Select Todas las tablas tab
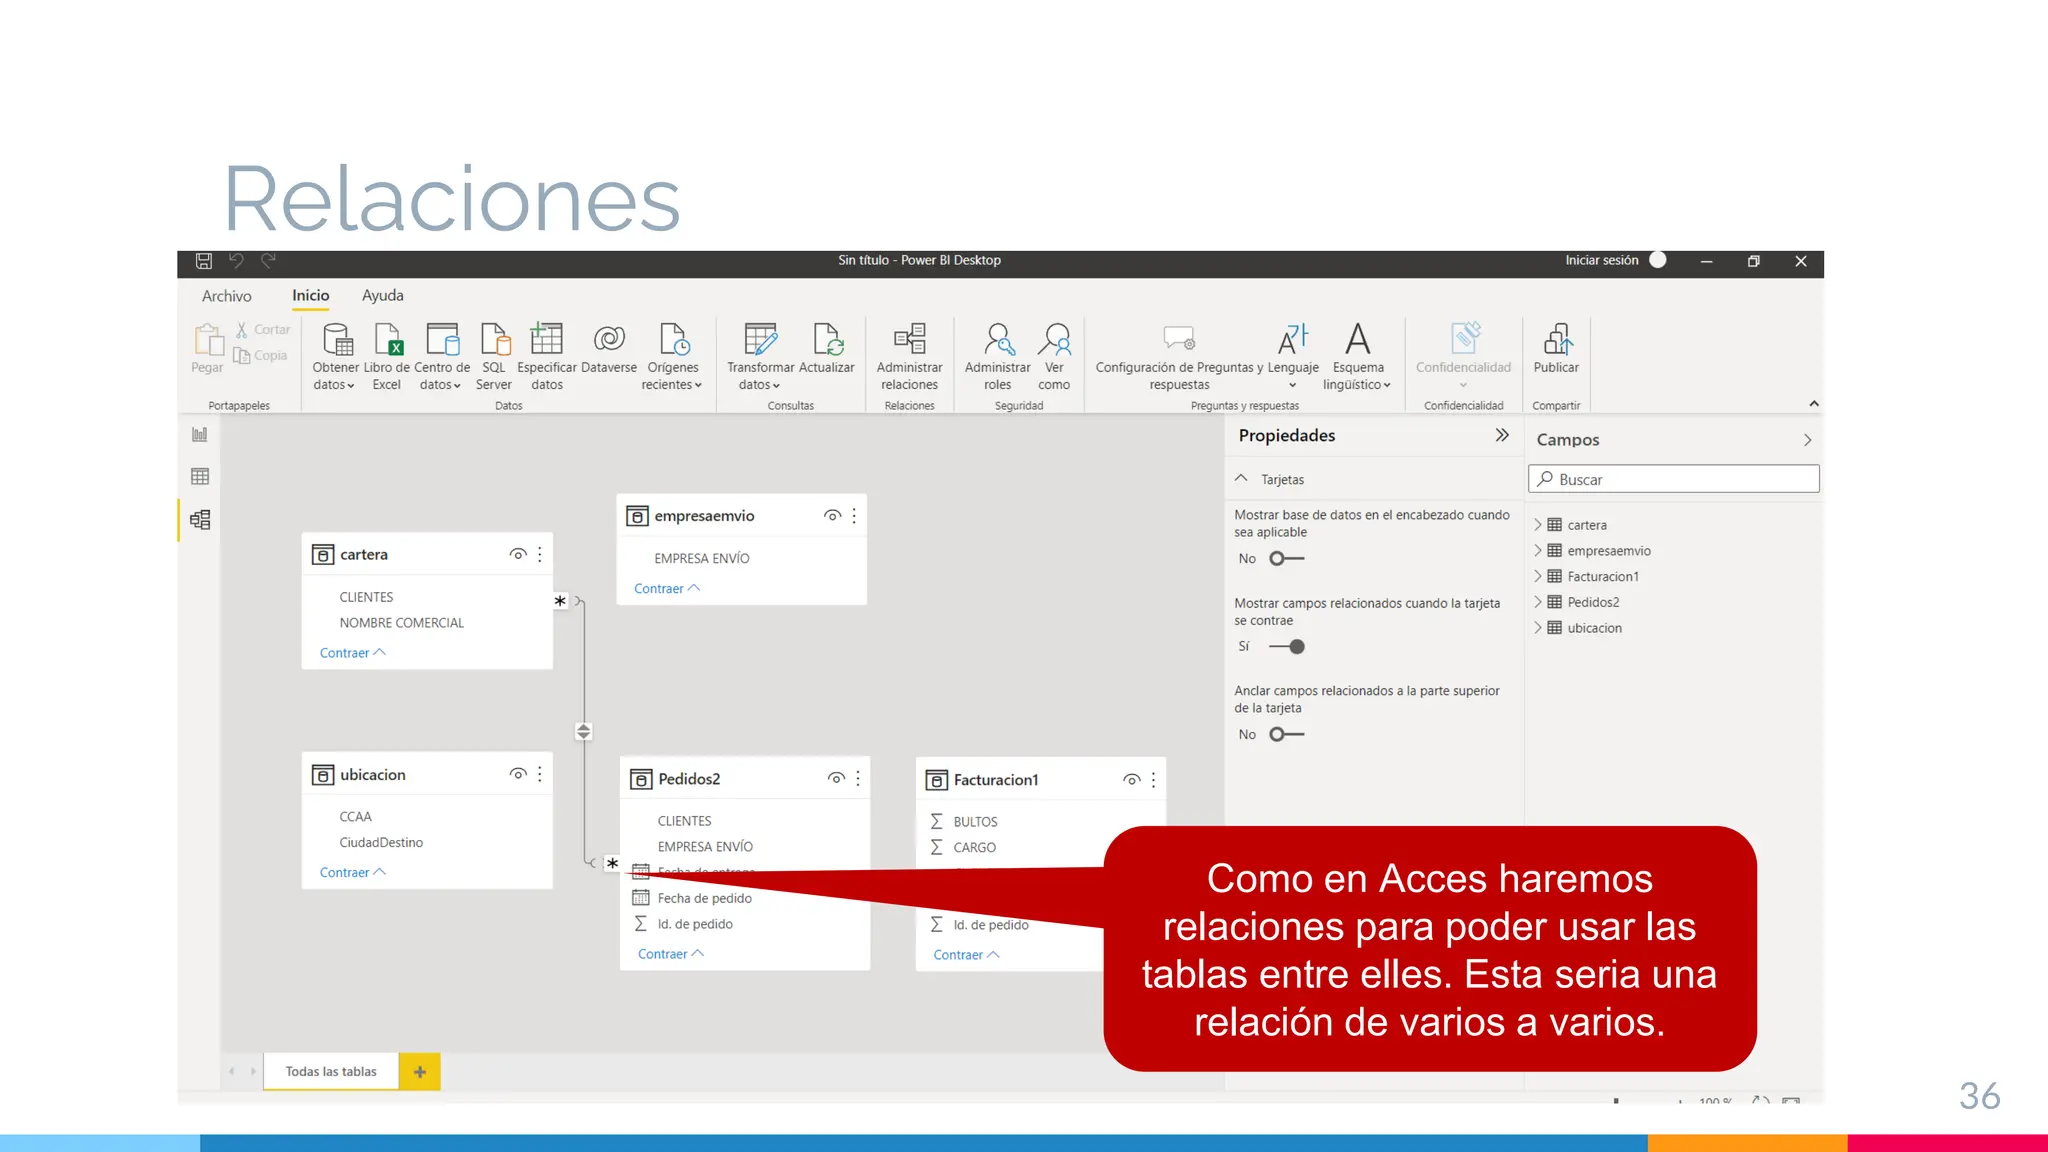The width and height of the screenshot is (2048, 1152). coord(331,1072)
